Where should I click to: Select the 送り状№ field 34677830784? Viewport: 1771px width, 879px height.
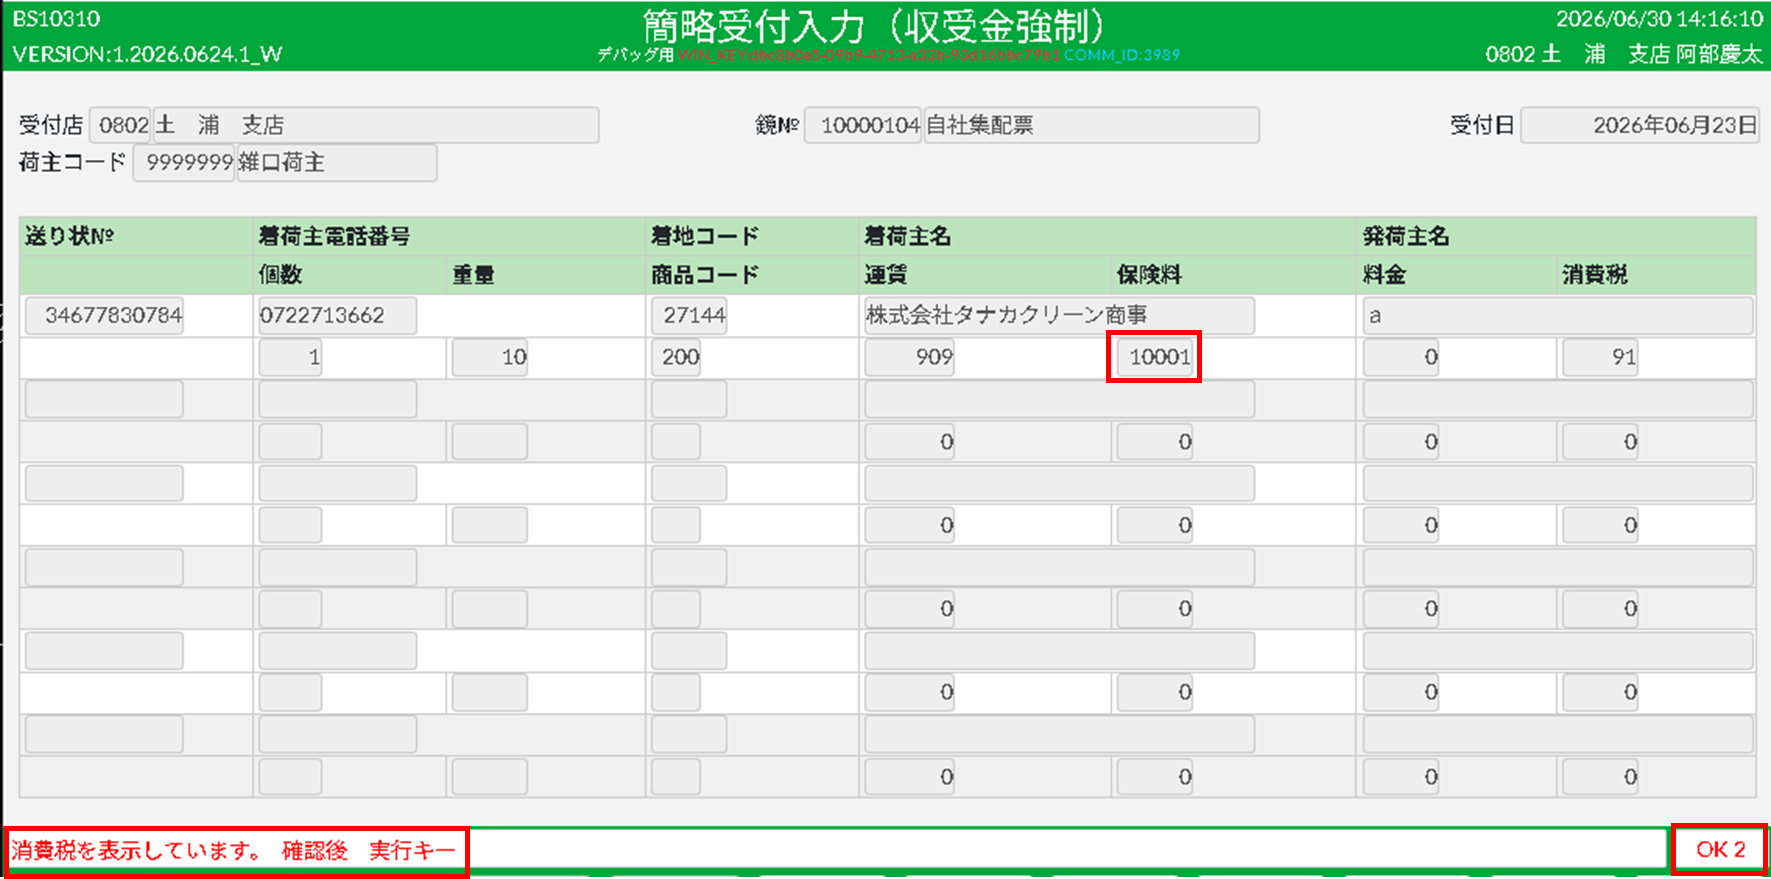pos(104,316)
